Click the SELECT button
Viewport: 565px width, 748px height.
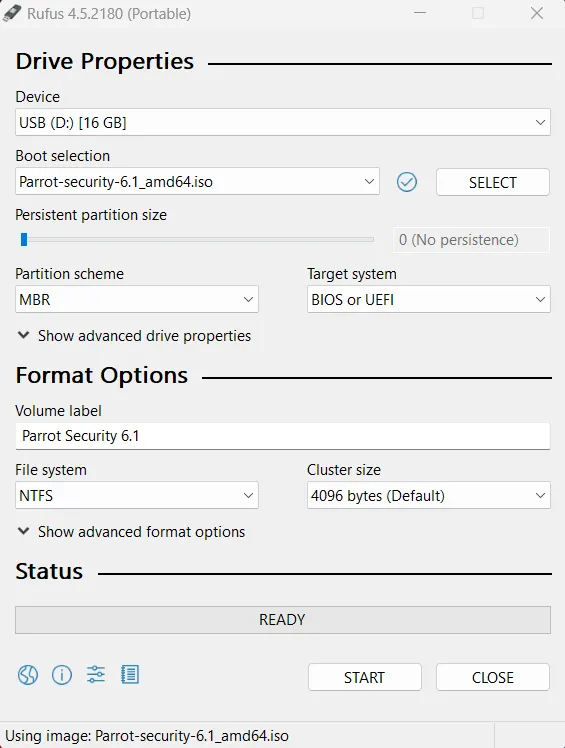tap(492, 182)
